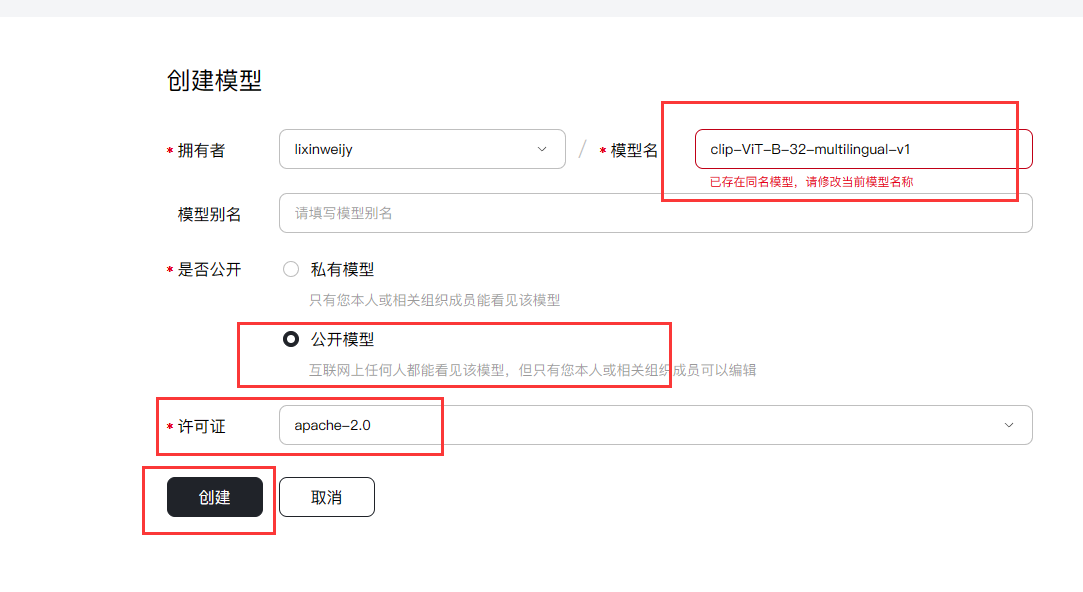Screen dimensions: 1083x592
Task: Click the 创建模型 page heading
Action: pos(214,81)
